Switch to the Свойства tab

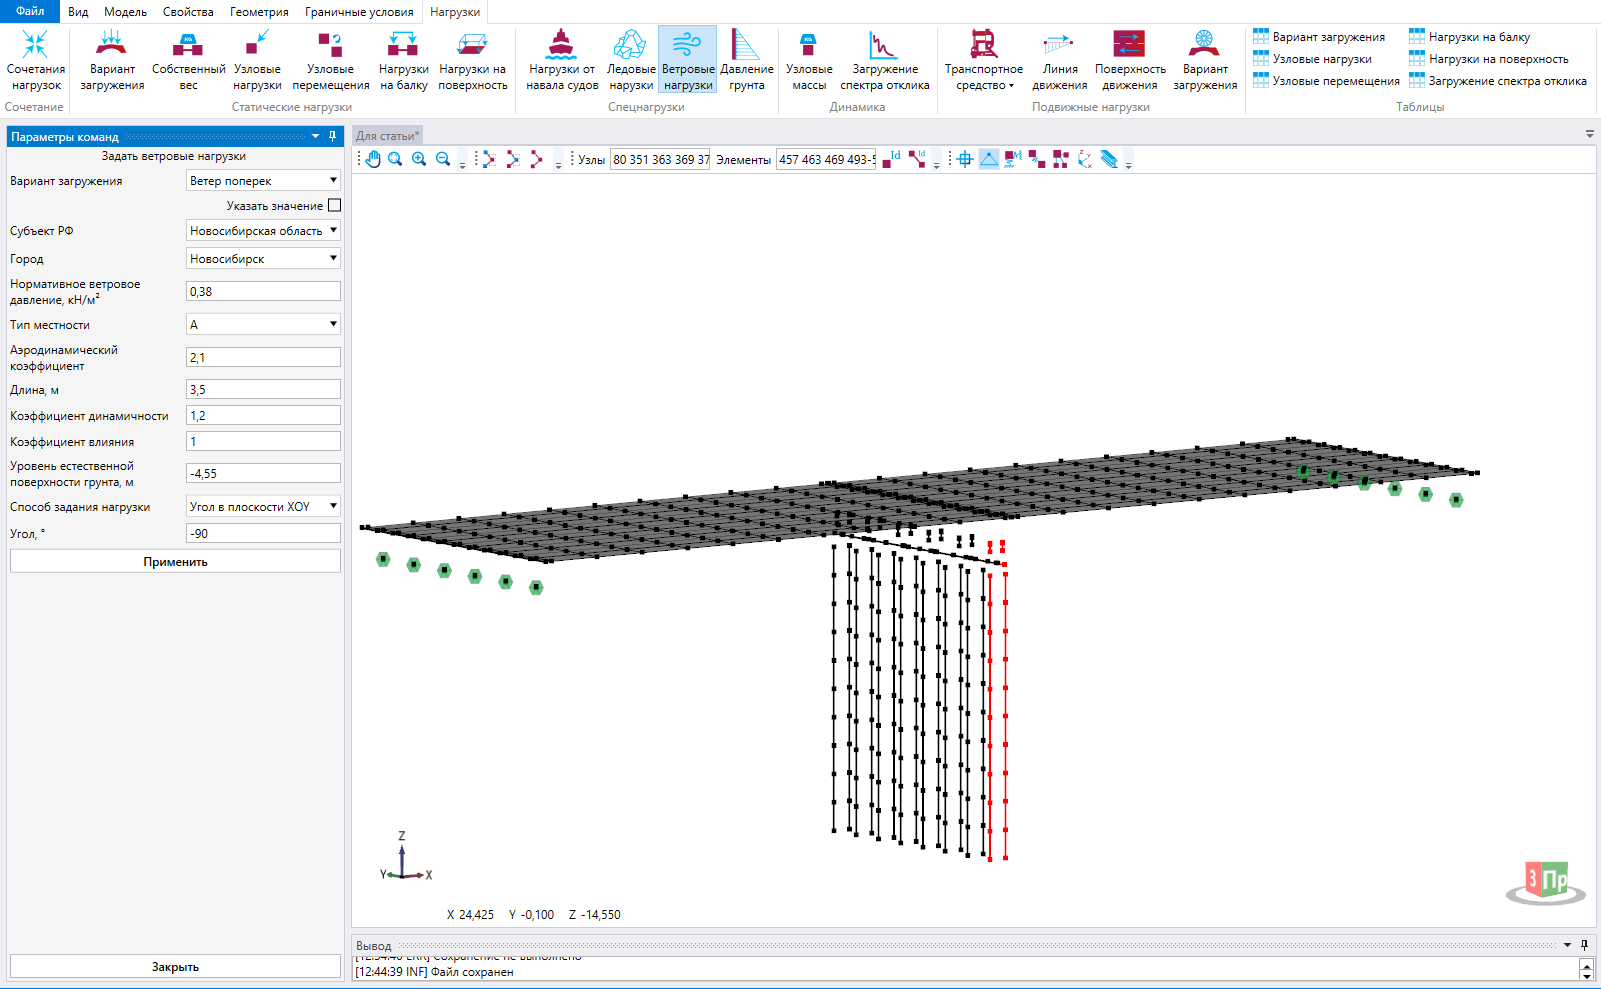[188, 12]
